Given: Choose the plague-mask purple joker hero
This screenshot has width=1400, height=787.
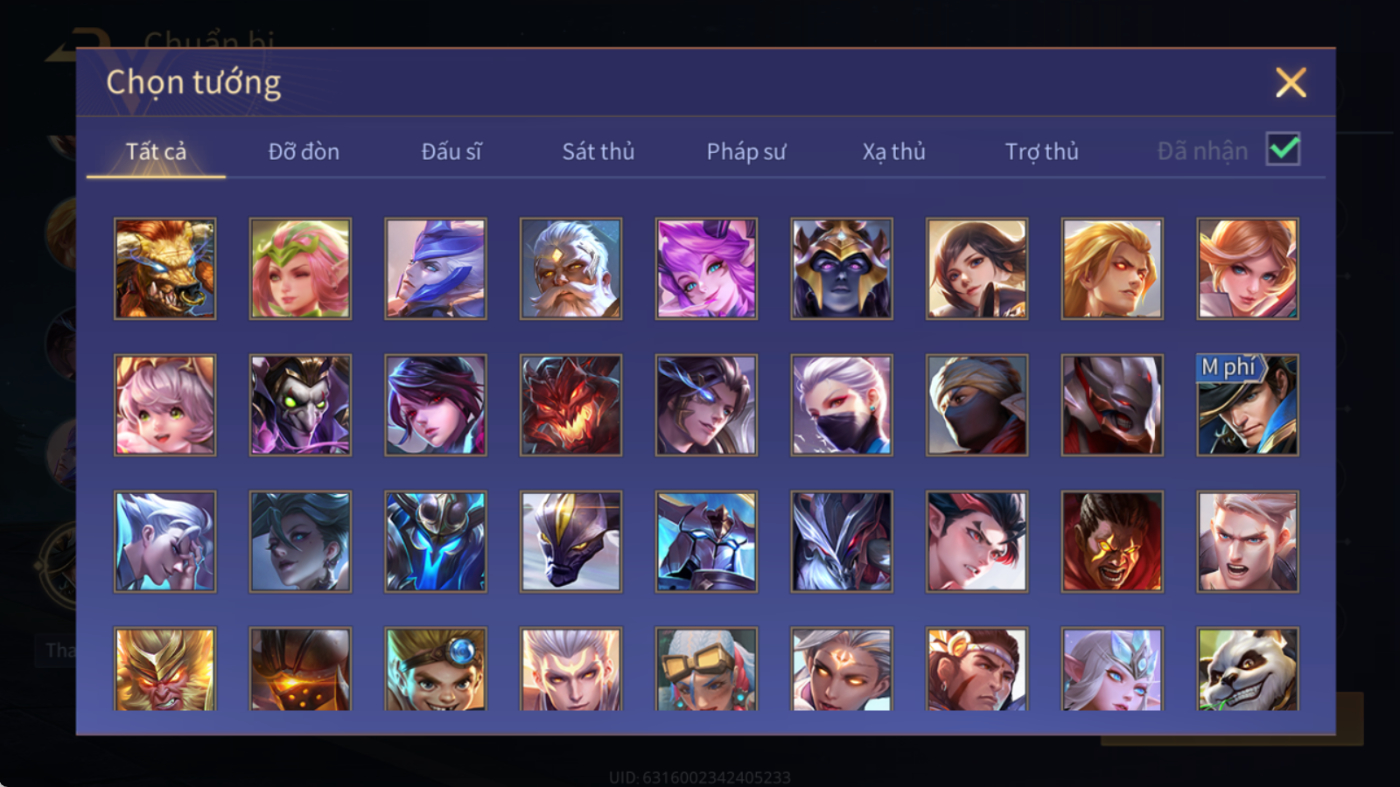Looking at the screenshot, I should (x=300, y=405).
